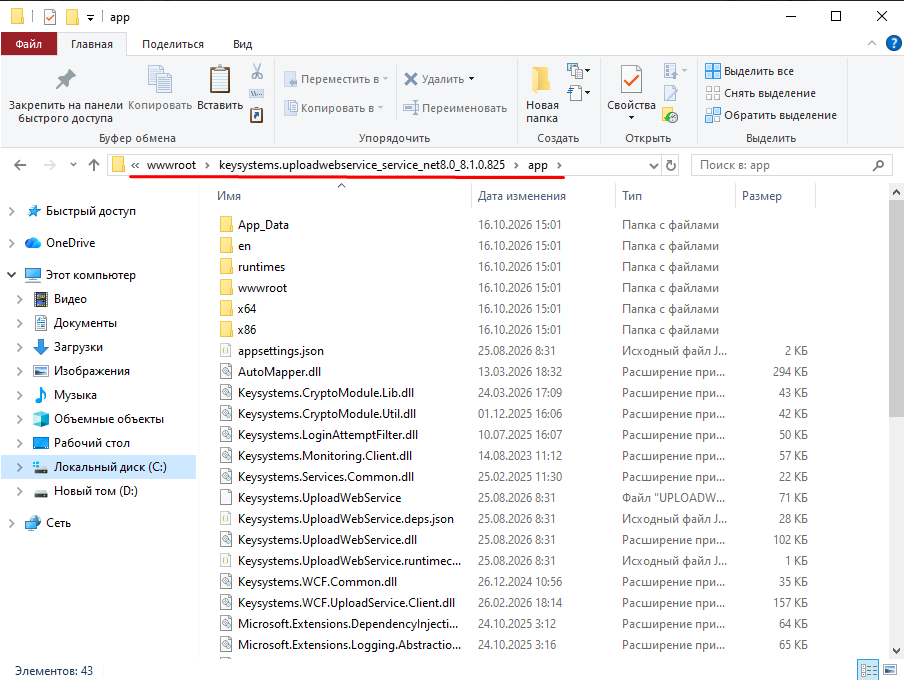
Task: Select the App_Data folder
Action: click(263, 225)
